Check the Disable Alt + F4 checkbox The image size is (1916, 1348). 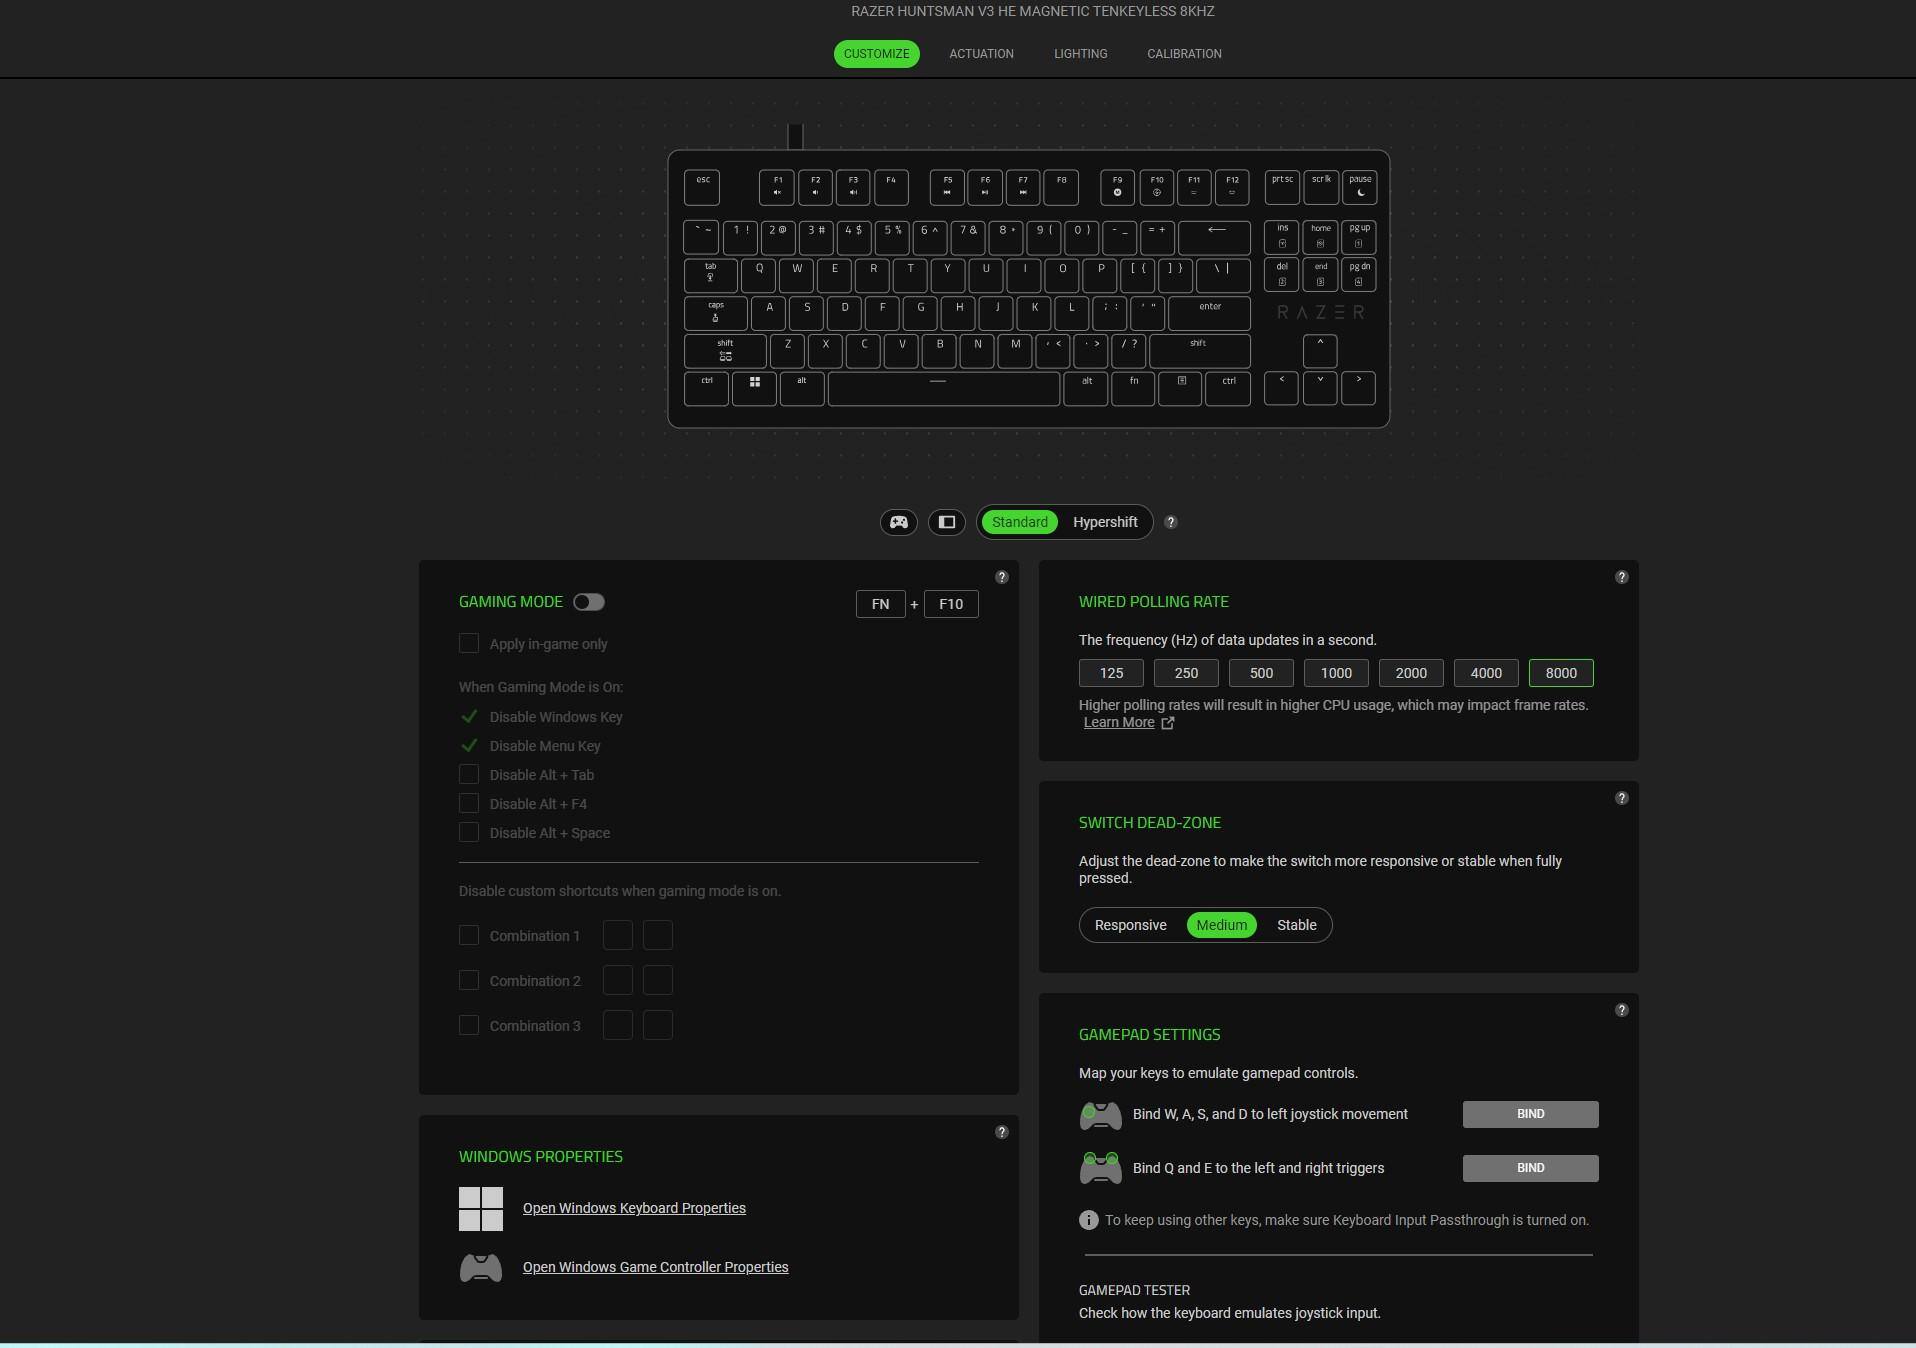(469, 803)
